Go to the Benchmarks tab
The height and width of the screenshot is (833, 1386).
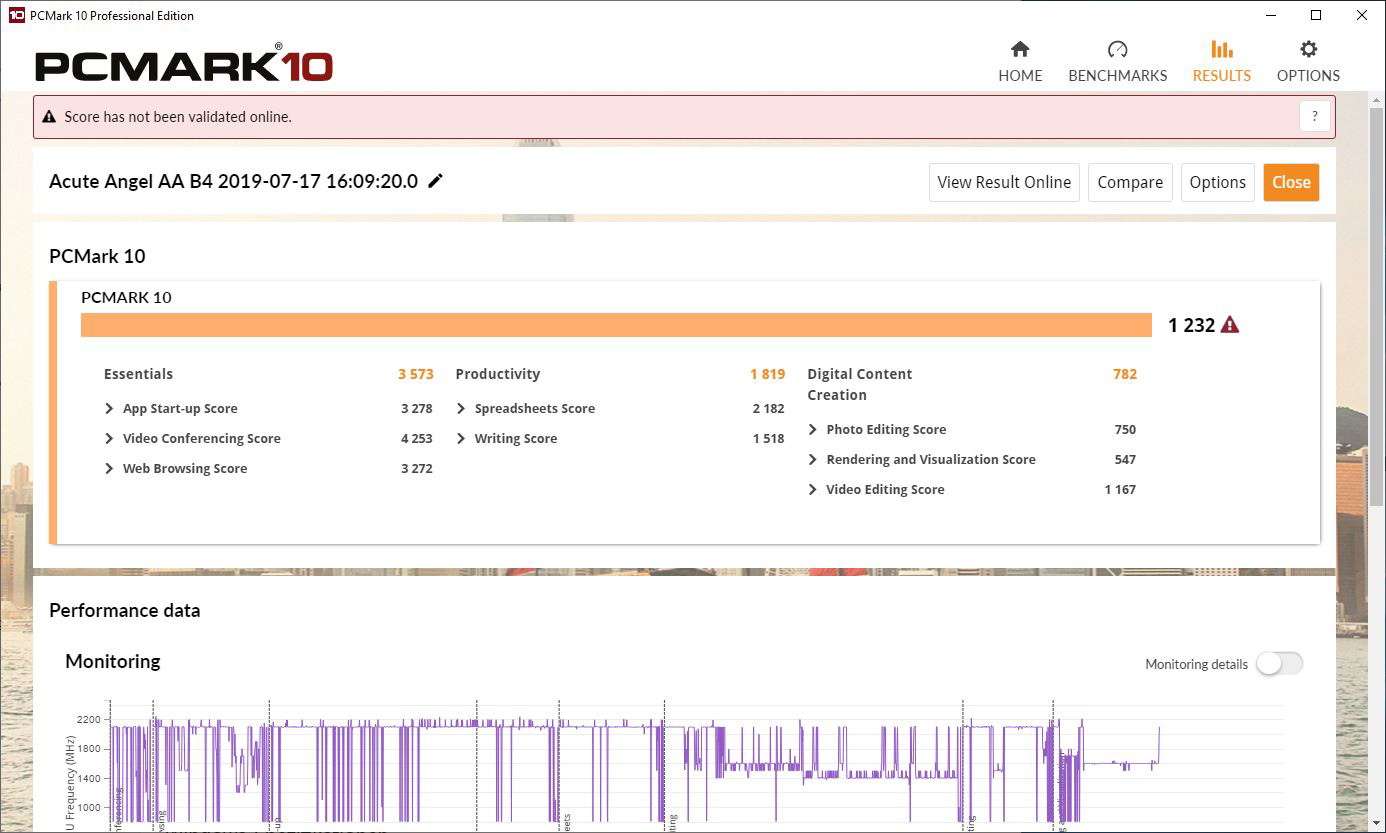1117,62
